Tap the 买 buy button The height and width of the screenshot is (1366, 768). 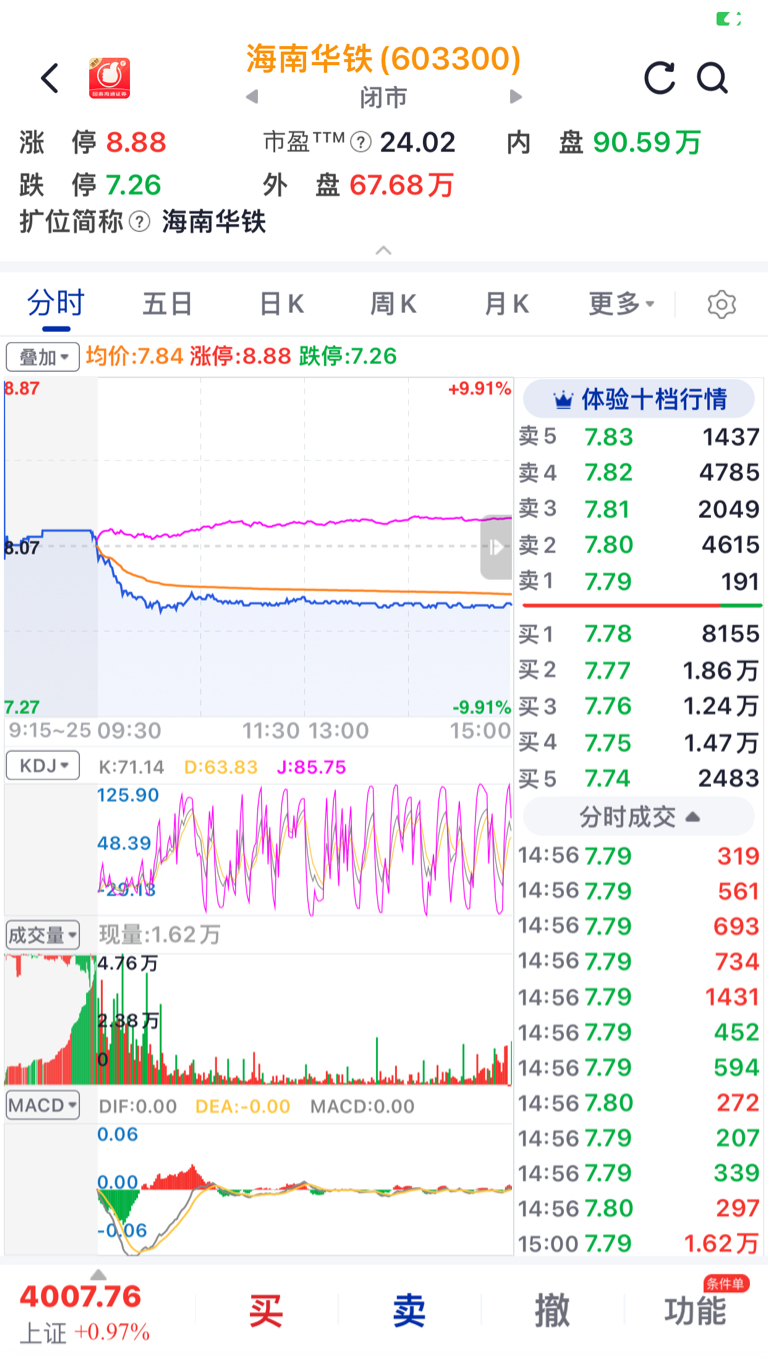266,1310
